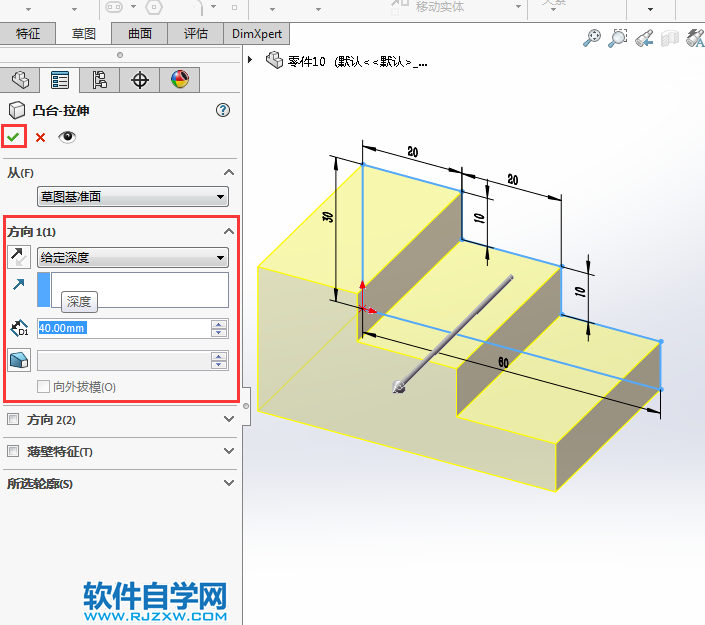Click reverse direction arrow button
Image resolution: width=705 pixels, height=625 pixels.
tap(19, 257)
